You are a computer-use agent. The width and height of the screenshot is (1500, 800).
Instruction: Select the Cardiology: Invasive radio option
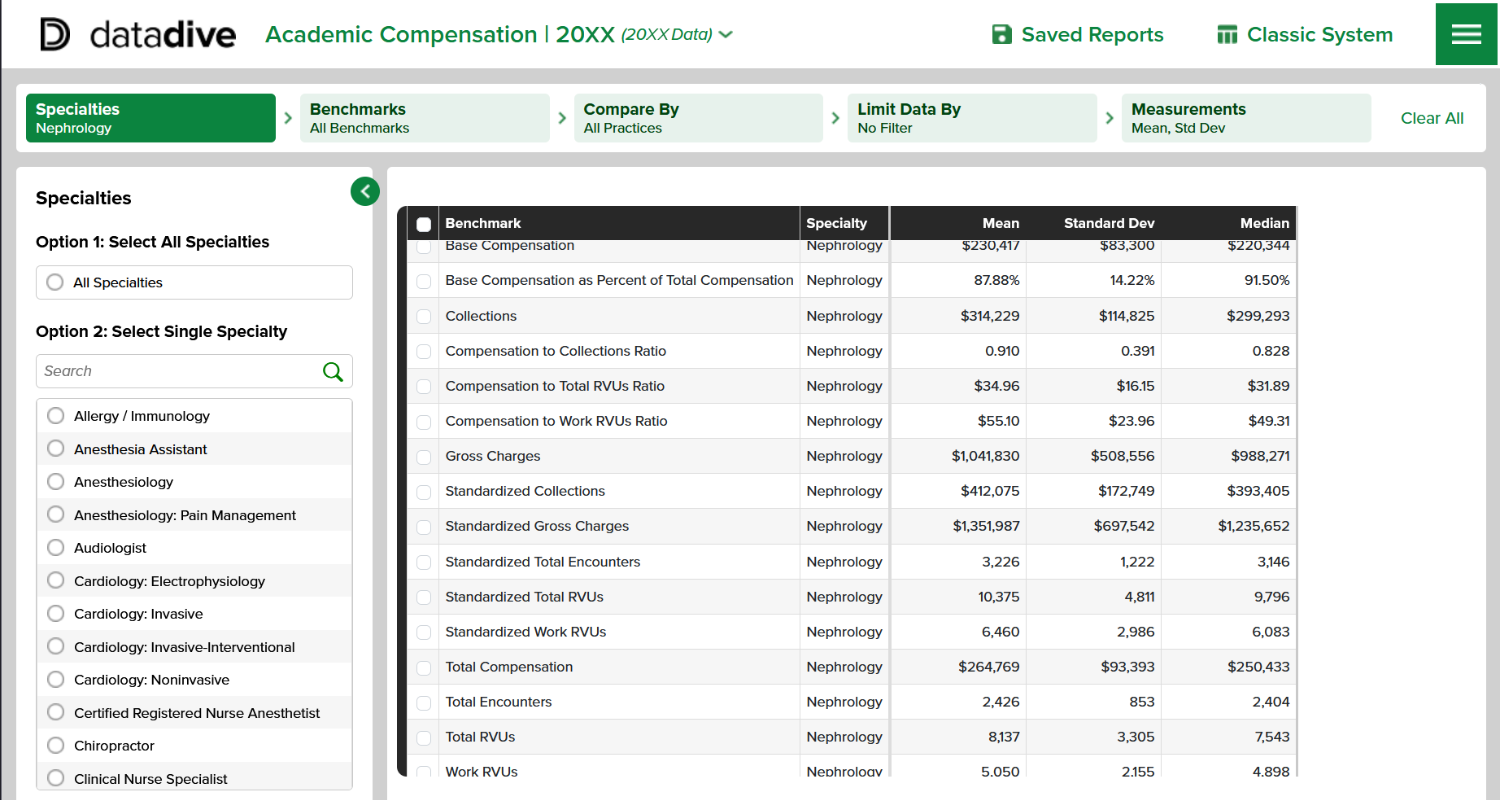point(56,614)
